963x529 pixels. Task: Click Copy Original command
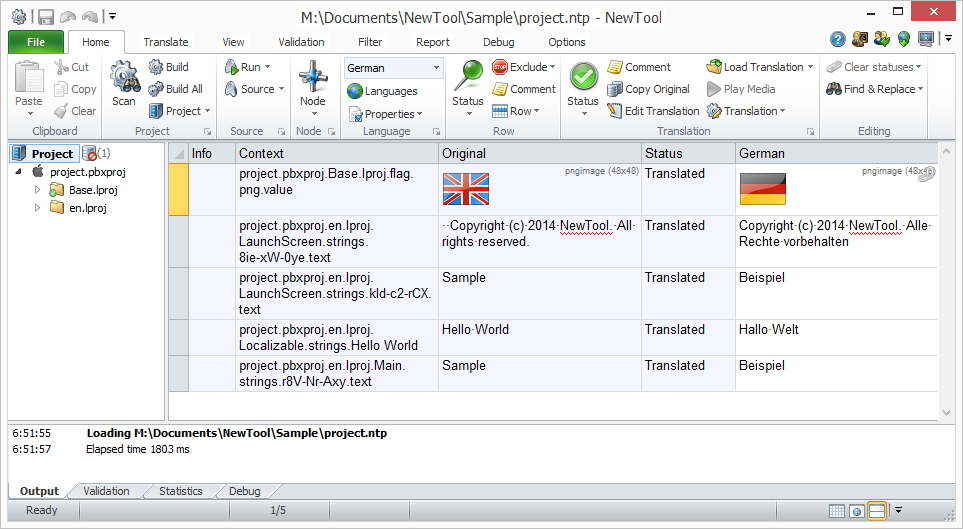649,89
